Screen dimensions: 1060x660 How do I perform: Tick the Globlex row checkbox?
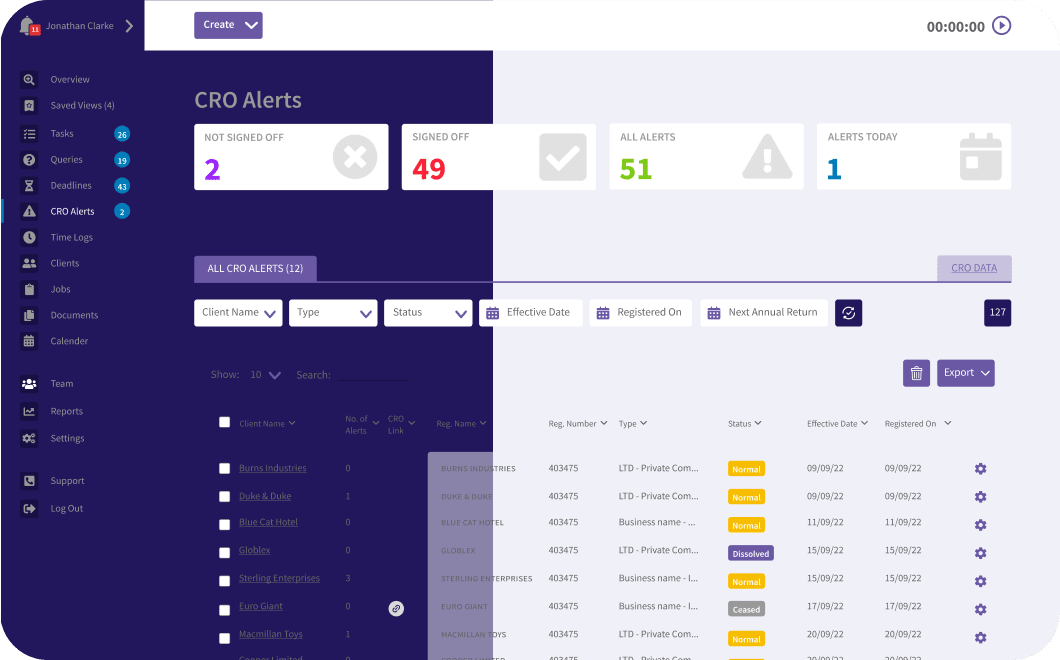tap(224, 553)
